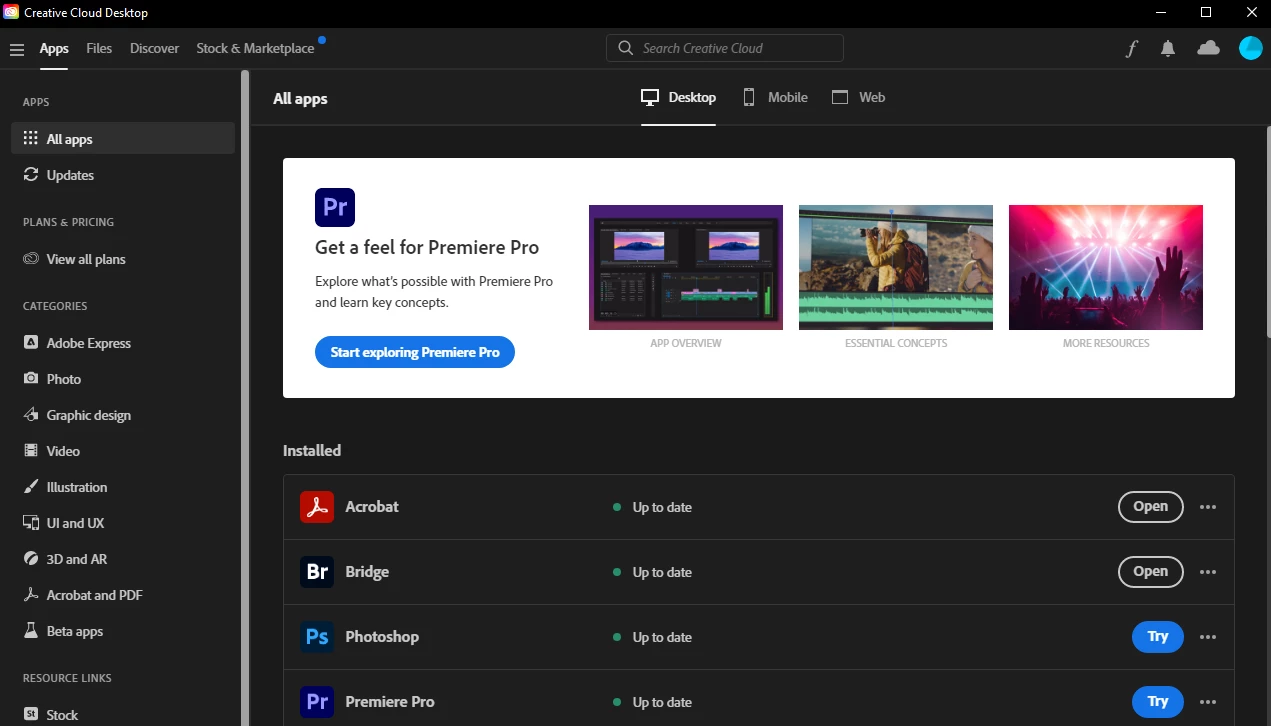
Task: Switch to Desktop apps tab
Action: pyautogui.click(x=679, y=97)
